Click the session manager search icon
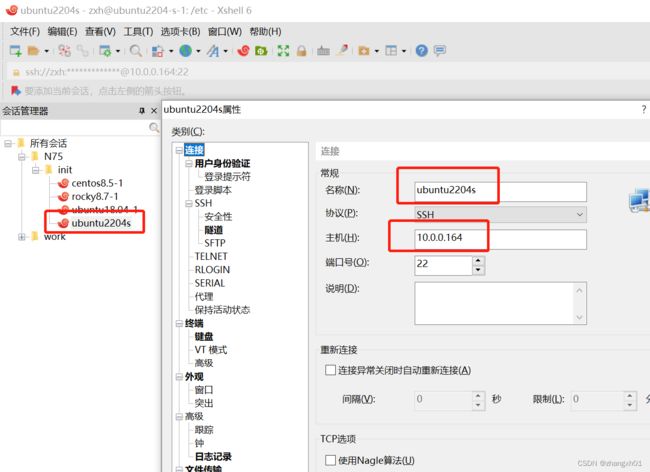650x472 pixels. (x=154, y=127)
